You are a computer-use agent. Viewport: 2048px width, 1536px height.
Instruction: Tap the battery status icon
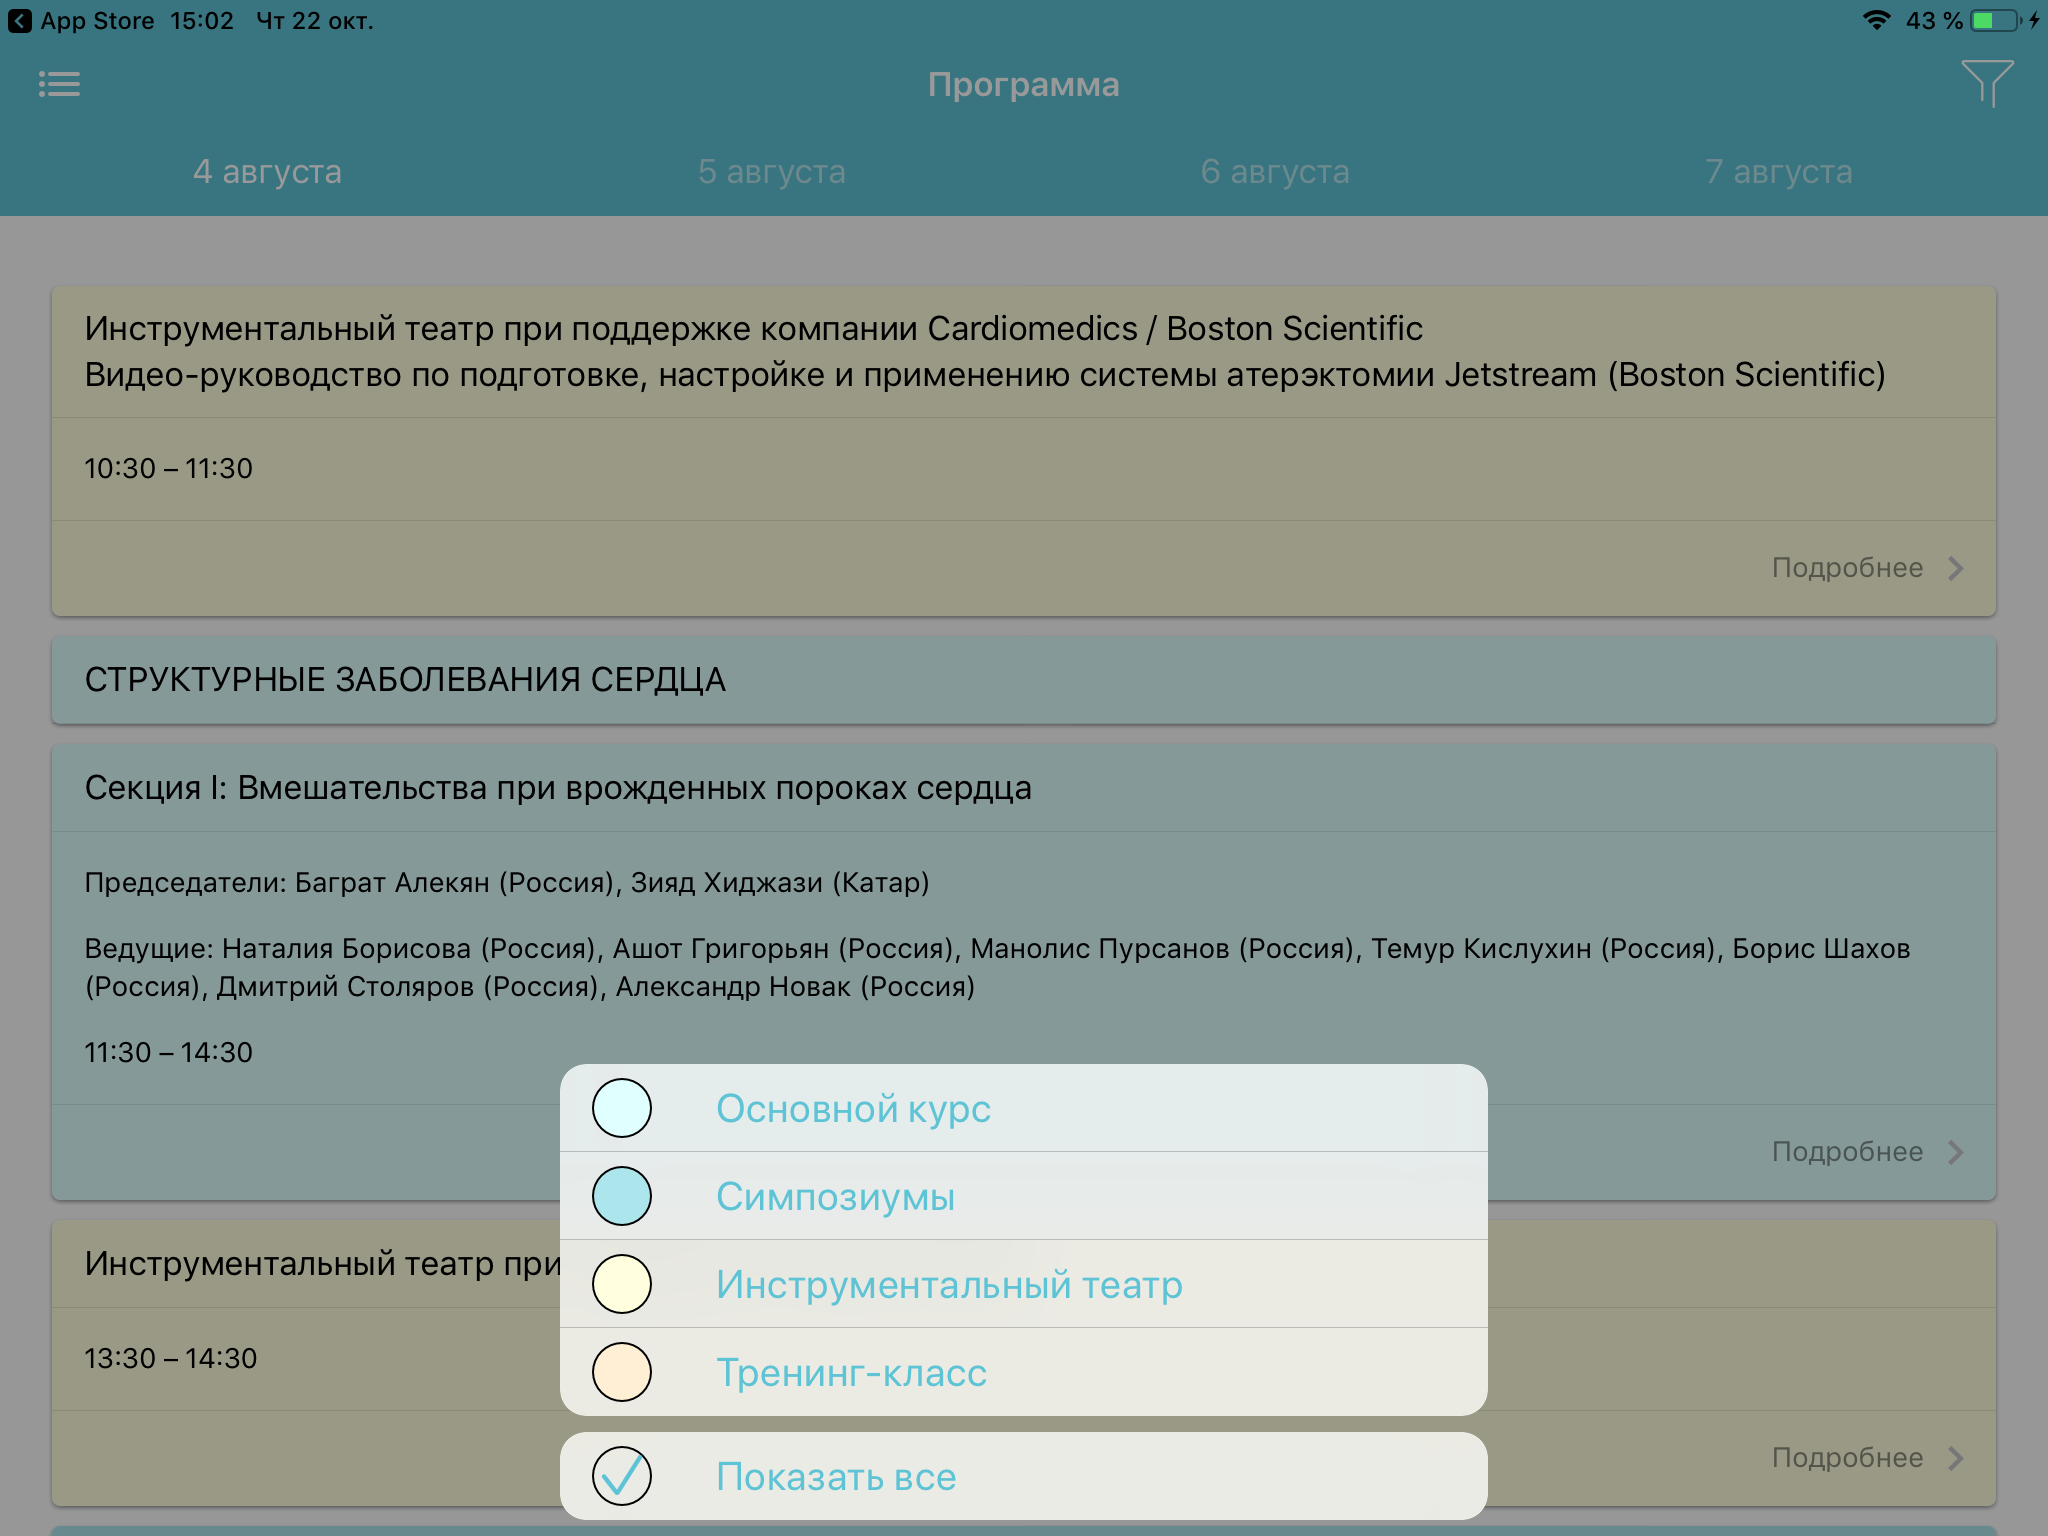[1995, 21]
